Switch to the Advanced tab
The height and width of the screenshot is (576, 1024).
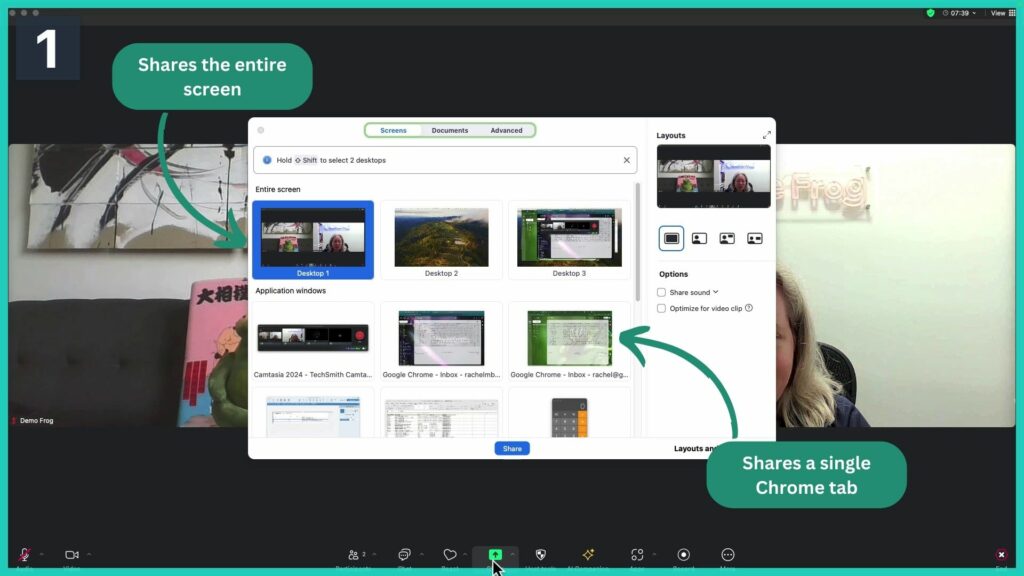point(507,130)
